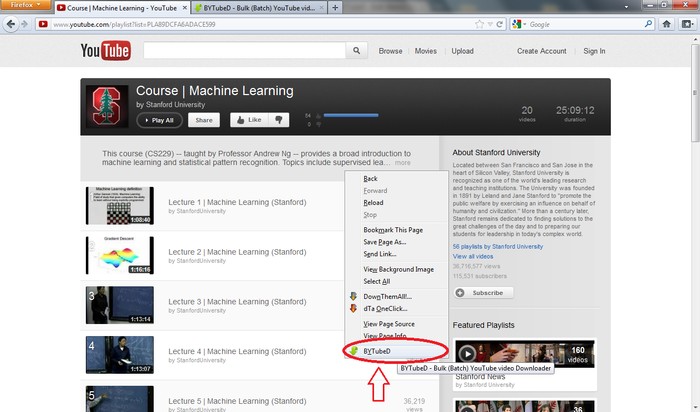Open the Upload link in header
Screen dimensions: 700x412
[462, 51]
